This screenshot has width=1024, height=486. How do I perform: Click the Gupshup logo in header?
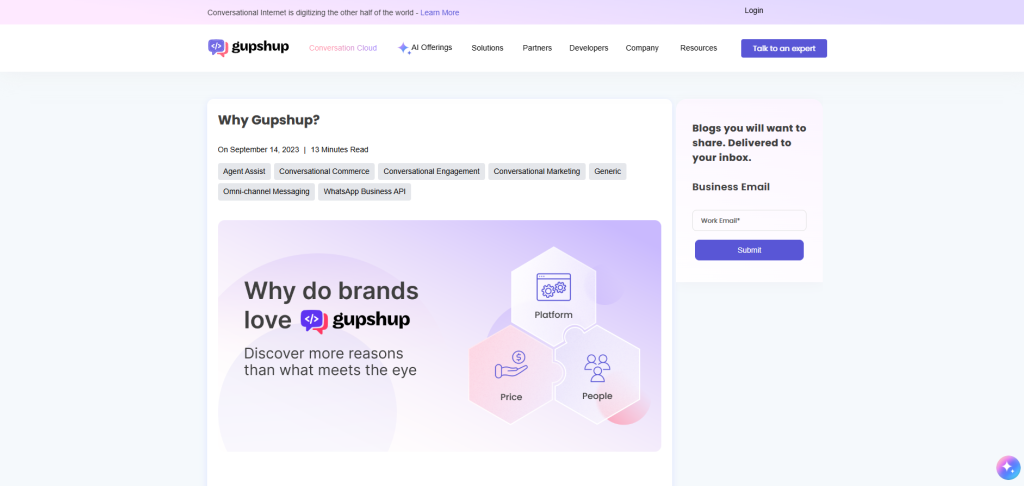coord(248,47)
